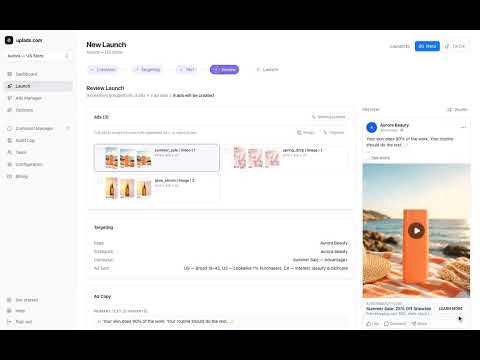
Task: Play the video in the ad preview
Action: 416,230
